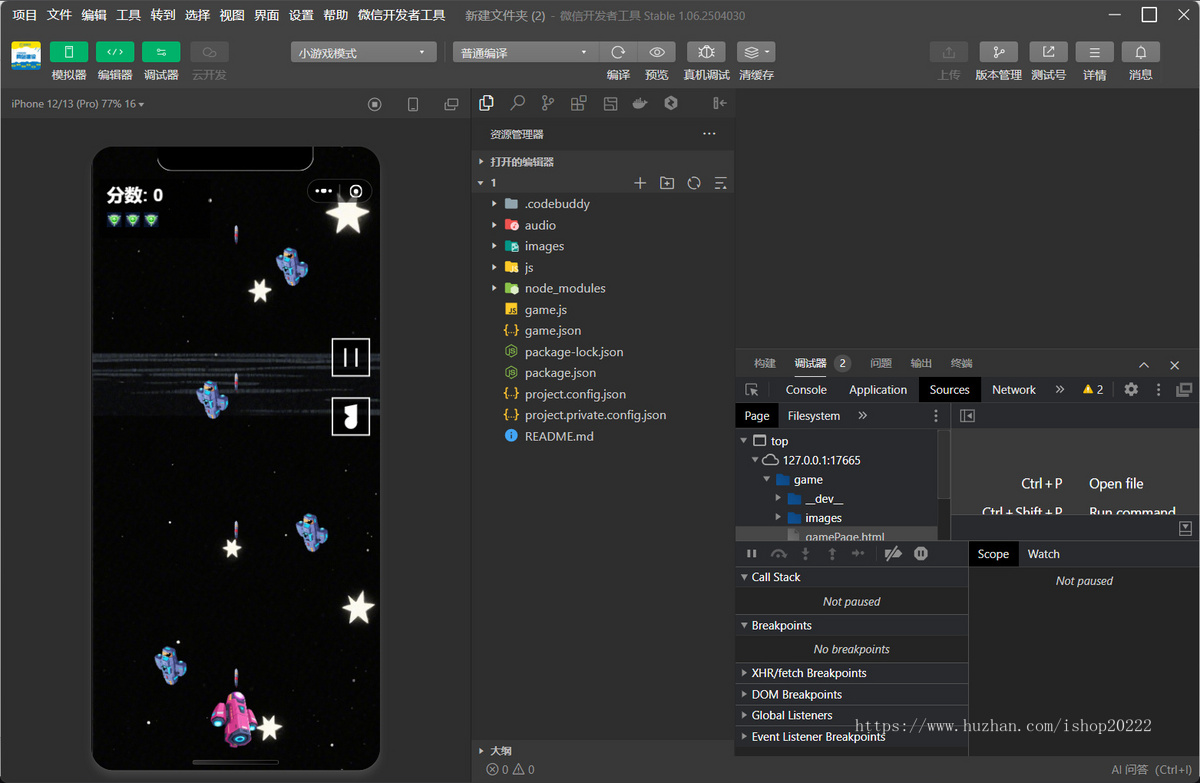Switch to the Console tab
1200x783 pixels.
pyautogui.click(x=806, y=390)
